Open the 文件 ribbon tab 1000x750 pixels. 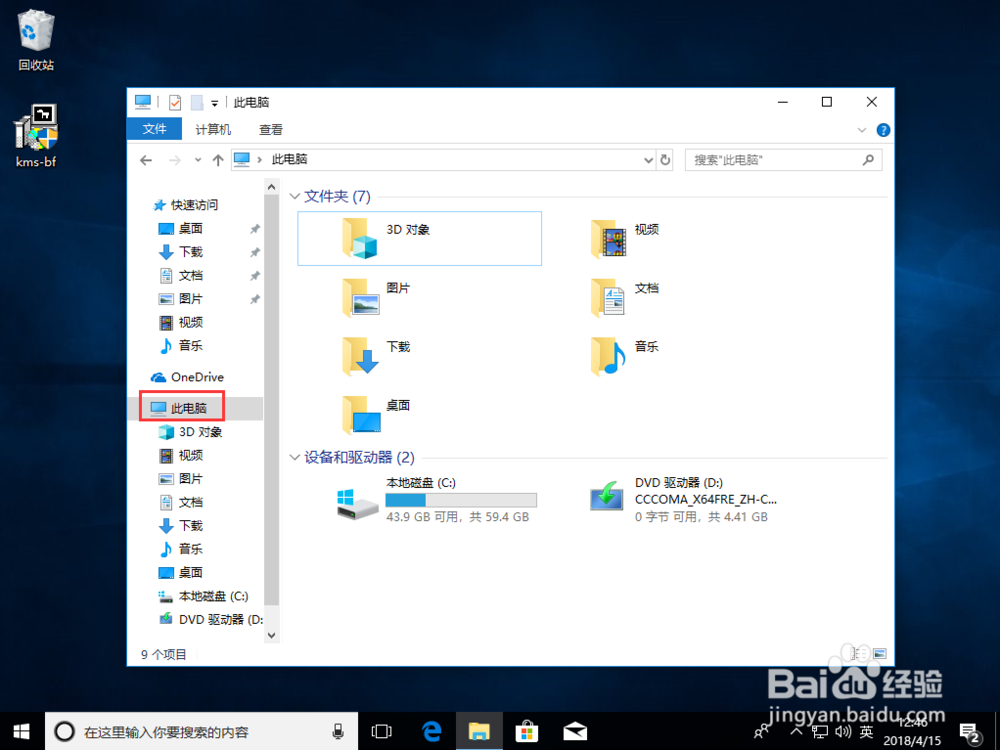click(154, 129)
